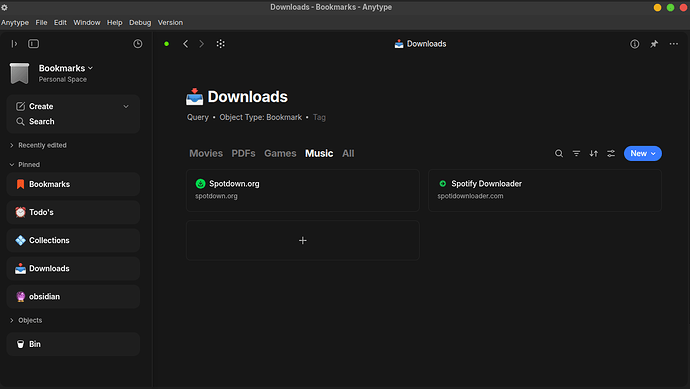
Task: Open the Spotdown.org bookmark card
Action: click(x=303, y=191)
